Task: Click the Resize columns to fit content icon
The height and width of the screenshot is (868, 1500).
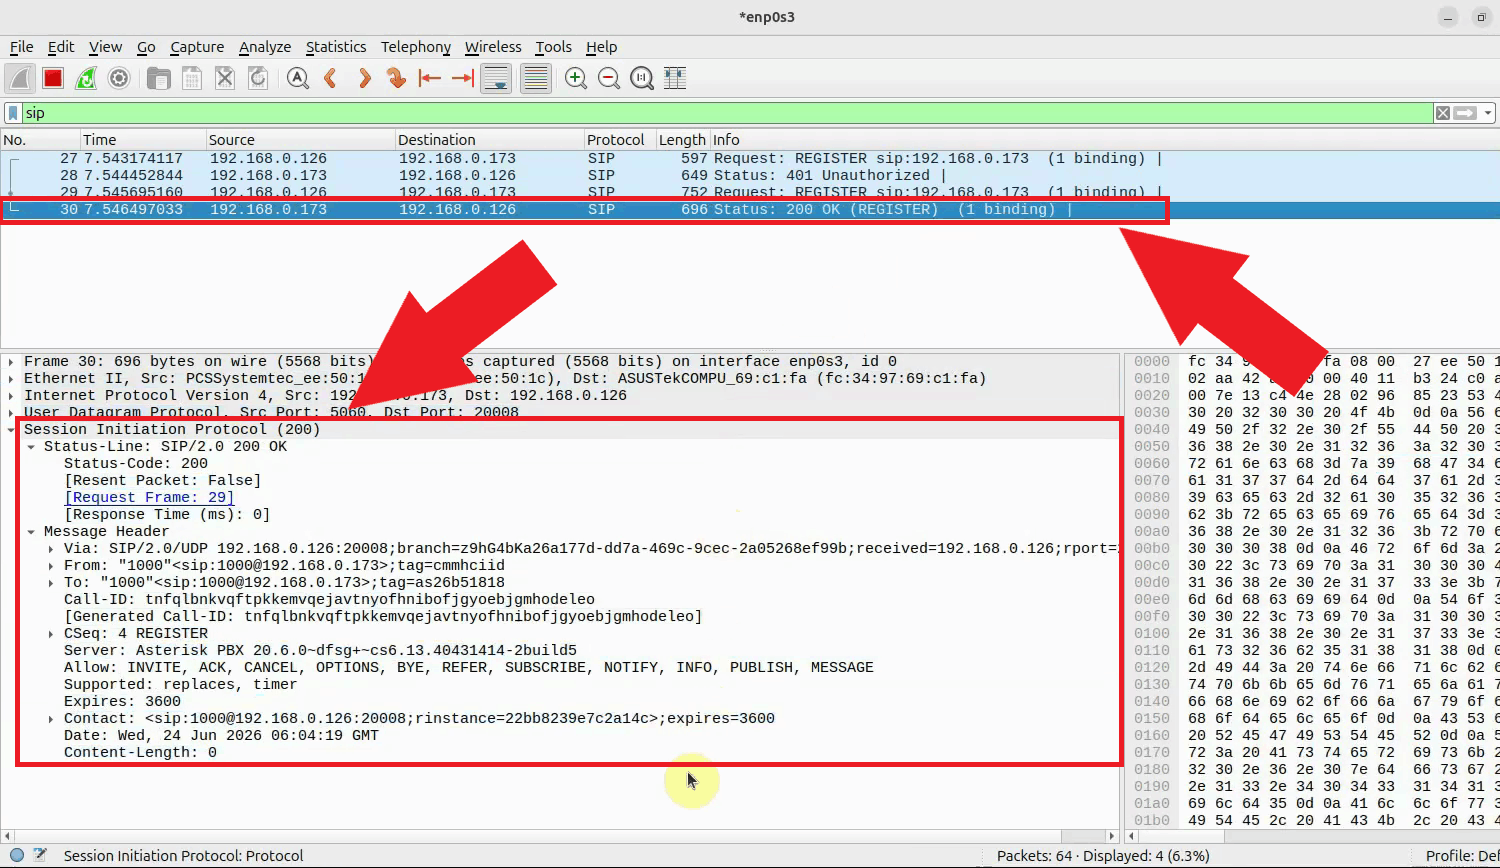Action: (x=675, y=78)
